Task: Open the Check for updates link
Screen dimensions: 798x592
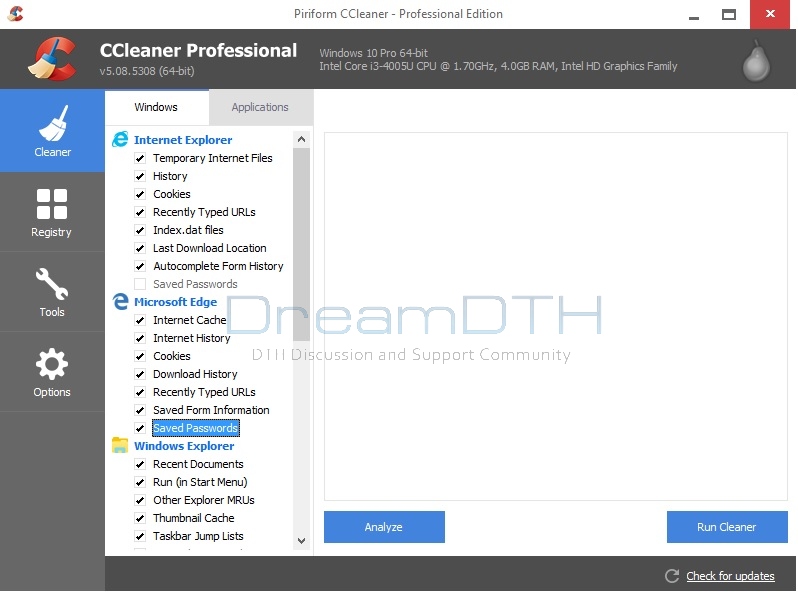Action: 730,576
